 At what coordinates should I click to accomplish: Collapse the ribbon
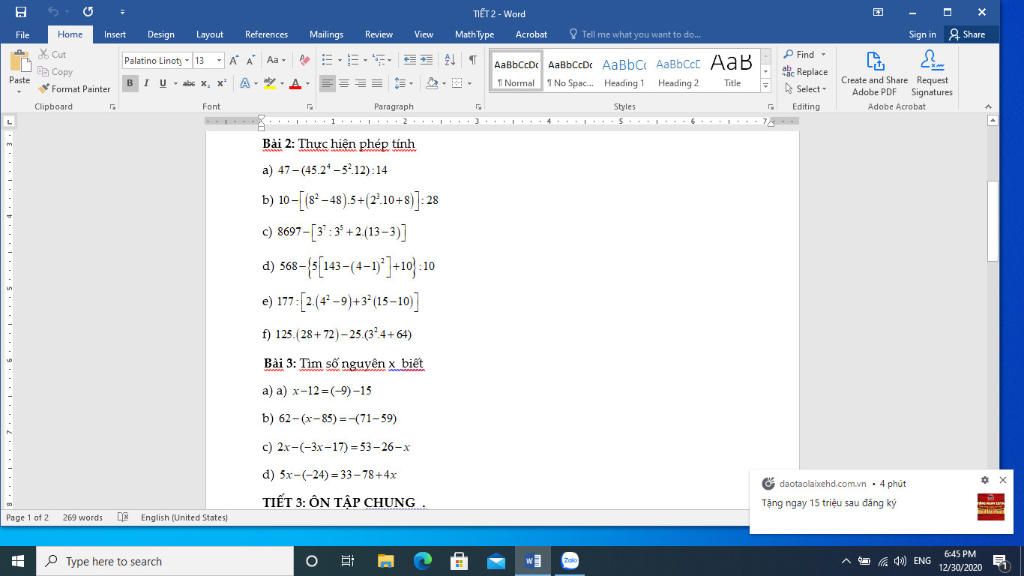[x=988, y=106]
